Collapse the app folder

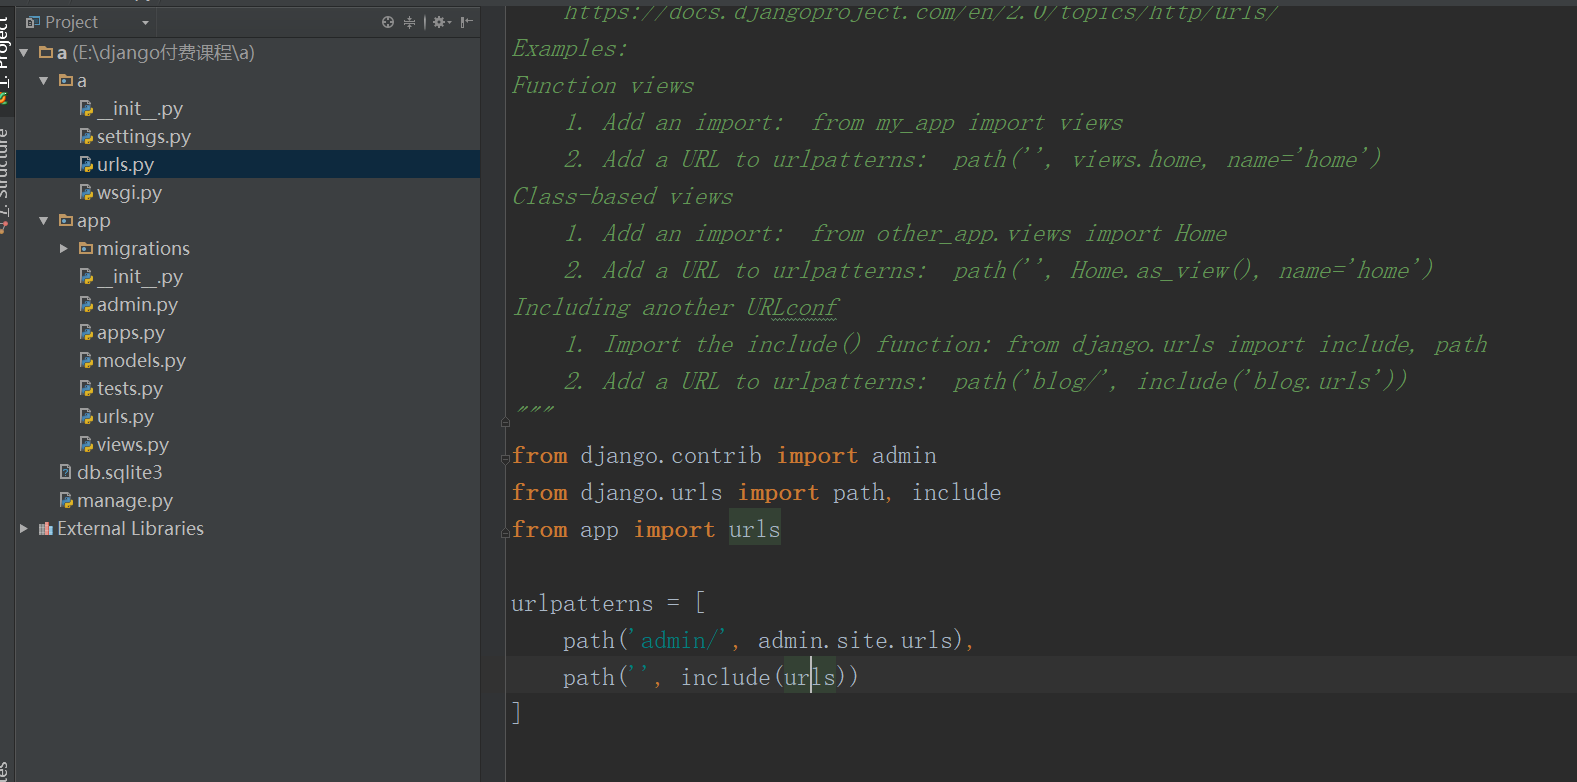[x=44, y=220]
